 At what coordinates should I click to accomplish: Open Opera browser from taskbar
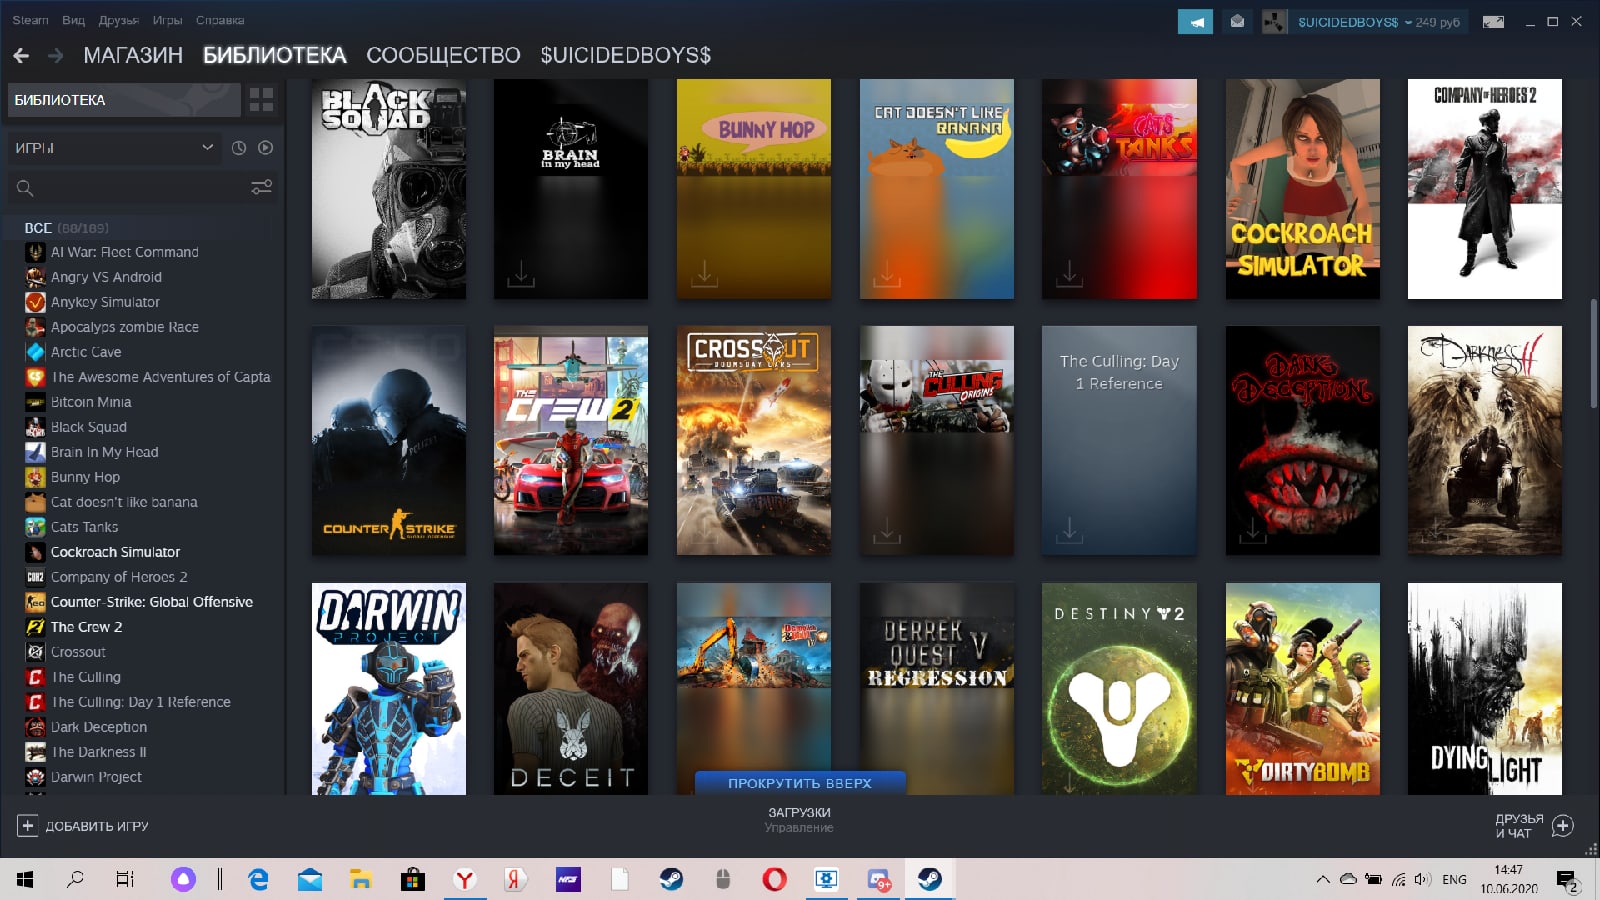pos(774,879)
